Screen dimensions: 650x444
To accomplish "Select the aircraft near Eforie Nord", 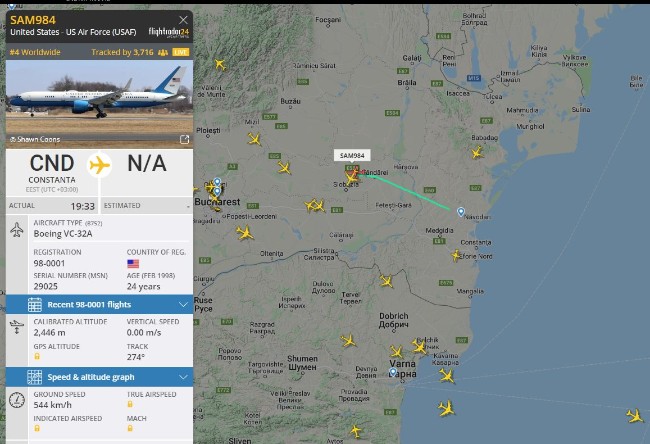I will click(x=456, y=255).
